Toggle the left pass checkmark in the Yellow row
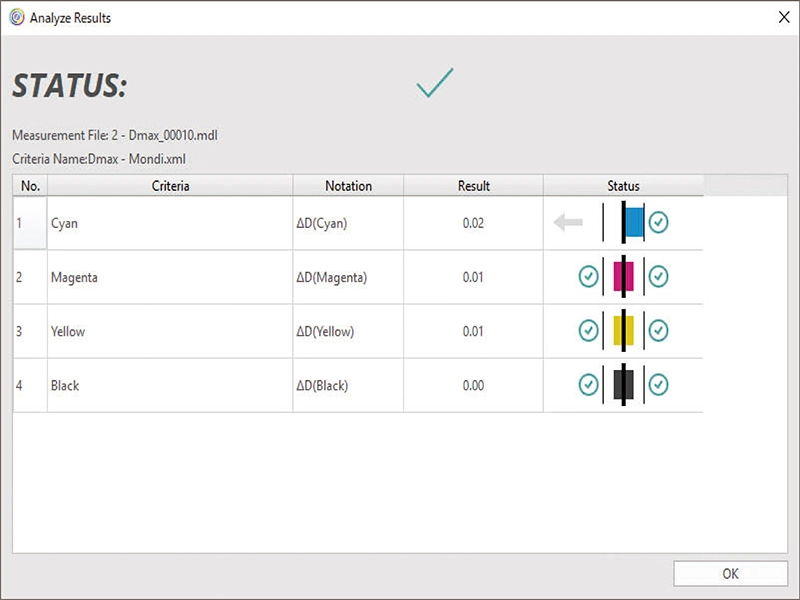800x600 pixels. point(590,331)
